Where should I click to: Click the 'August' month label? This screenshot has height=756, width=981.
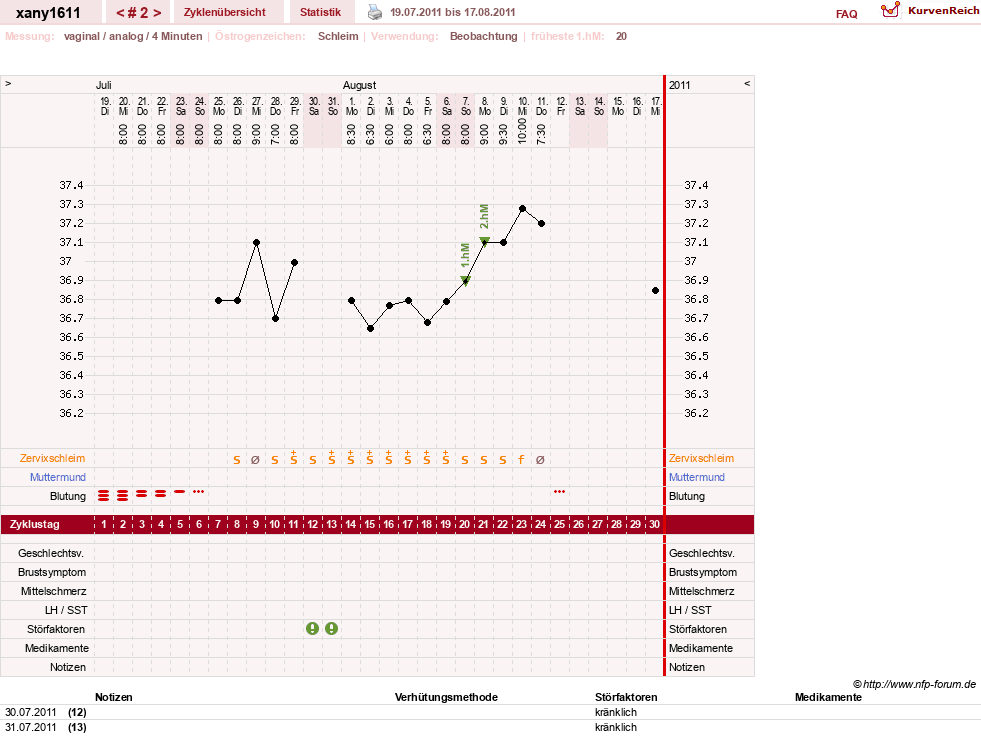359,85
